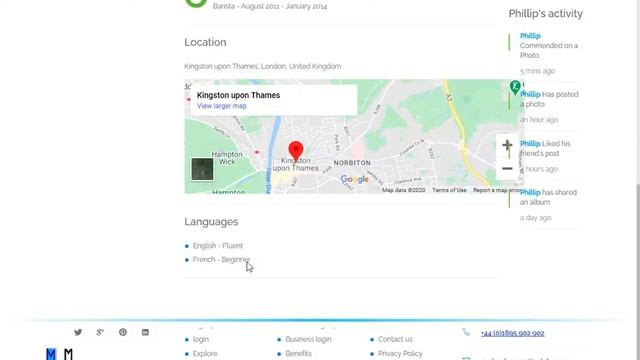Click the green marker pin on the map
The height and width of the screenshot is (360, 640).
515,87
